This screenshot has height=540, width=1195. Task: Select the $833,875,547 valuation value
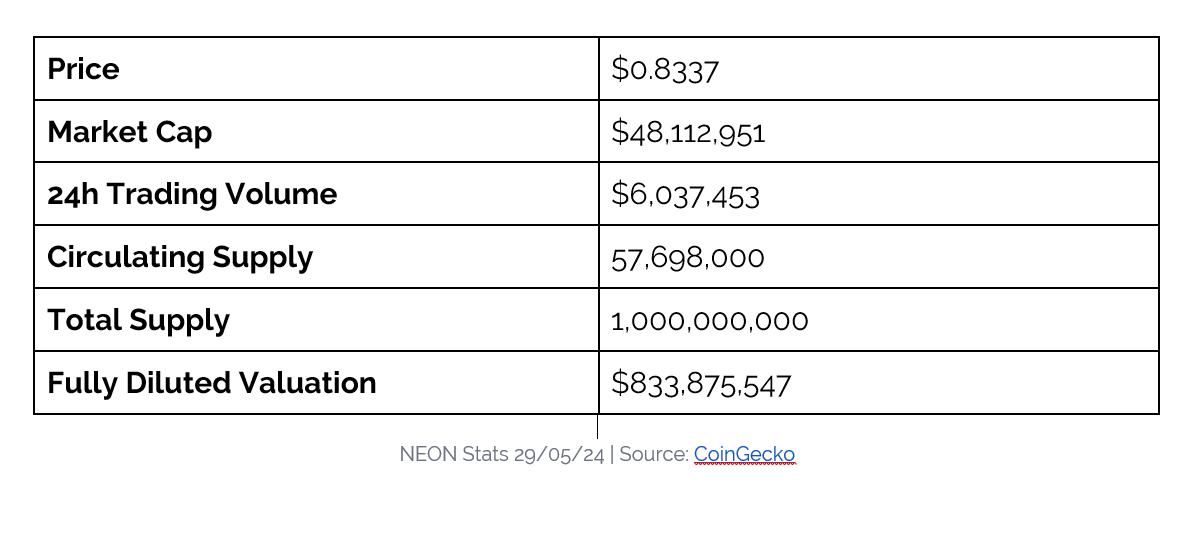click(x=701, y=383)
